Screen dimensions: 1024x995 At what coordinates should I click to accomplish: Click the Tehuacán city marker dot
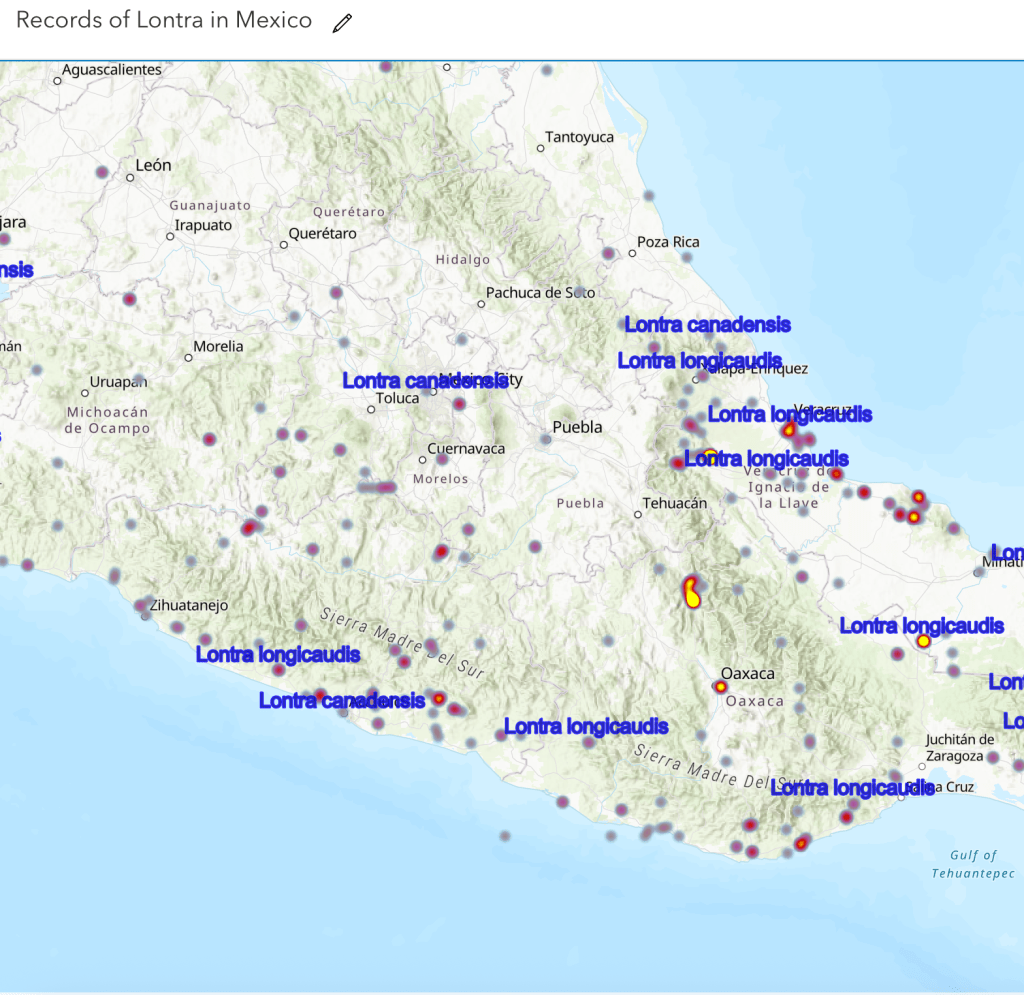pyautogui.click(x=638, y=515)
